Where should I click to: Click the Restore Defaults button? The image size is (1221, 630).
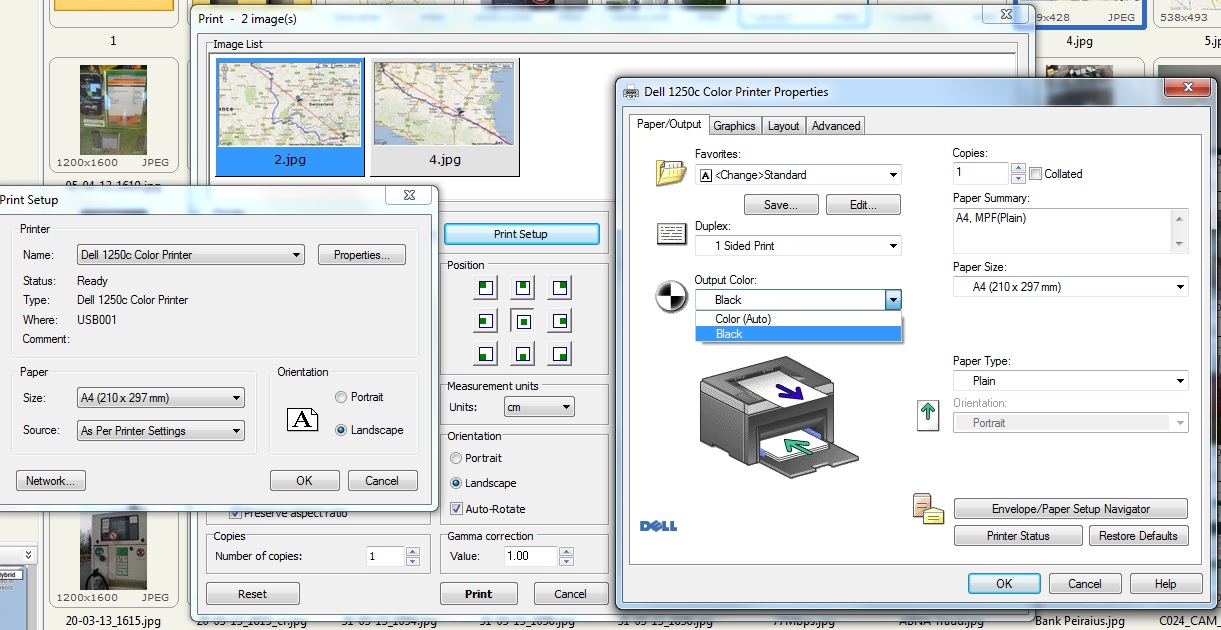1138,536
